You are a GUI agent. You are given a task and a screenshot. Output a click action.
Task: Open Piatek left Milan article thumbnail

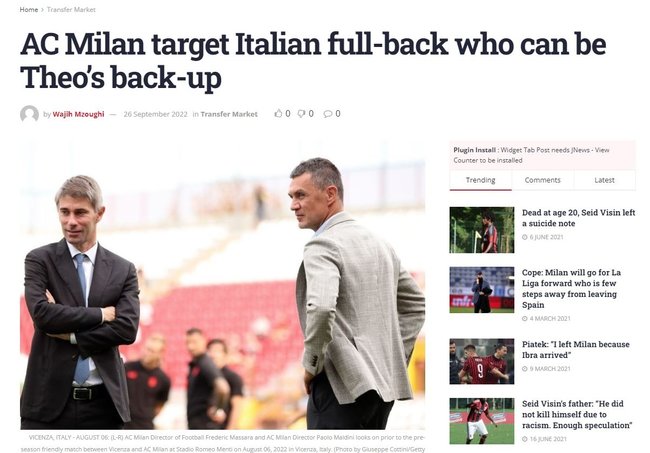(x=482, y=361)
